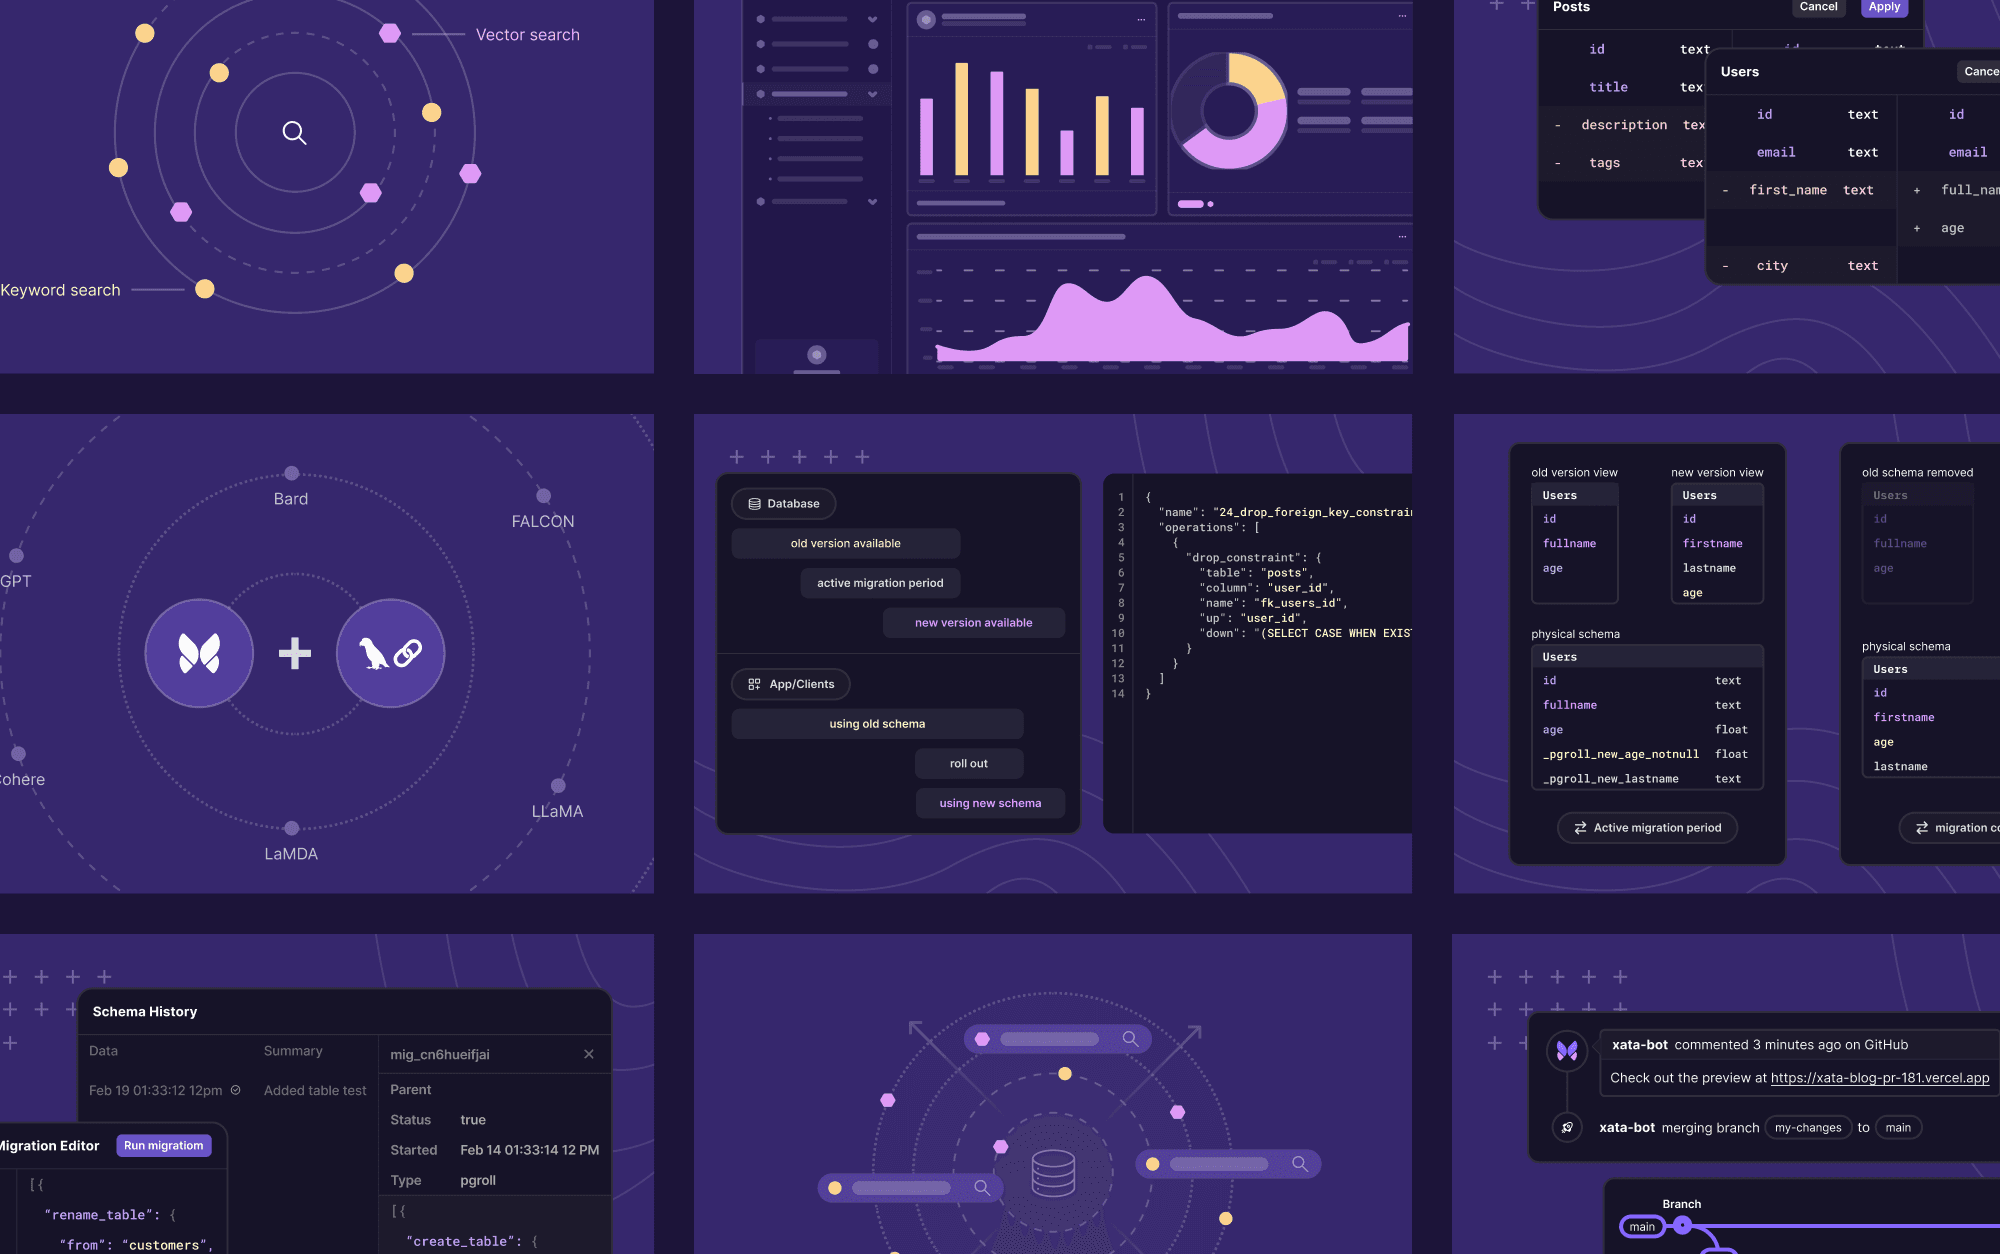
Task: Click the preview link in xata-bot comment
Action: [x=1880, y=1076]
